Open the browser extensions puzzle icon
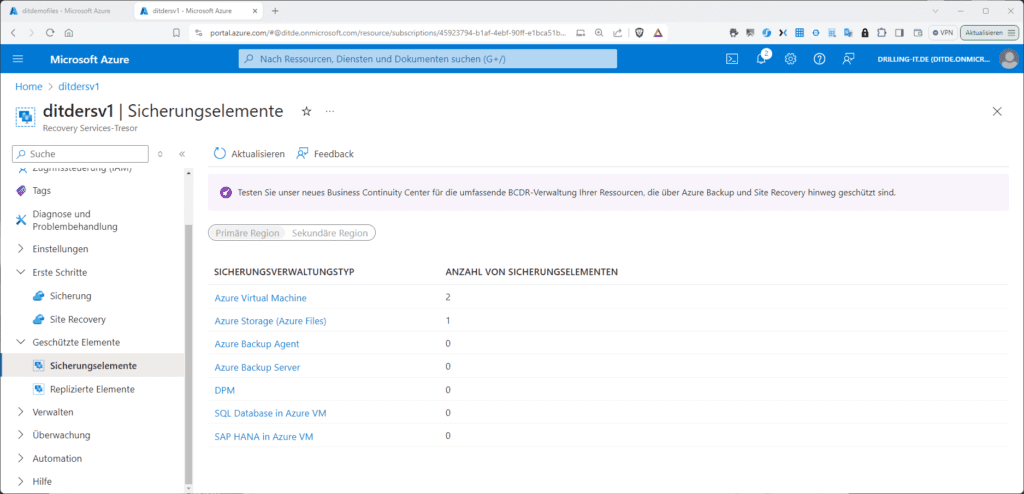Screen dimensions: 1024x494 pos(882,33)
